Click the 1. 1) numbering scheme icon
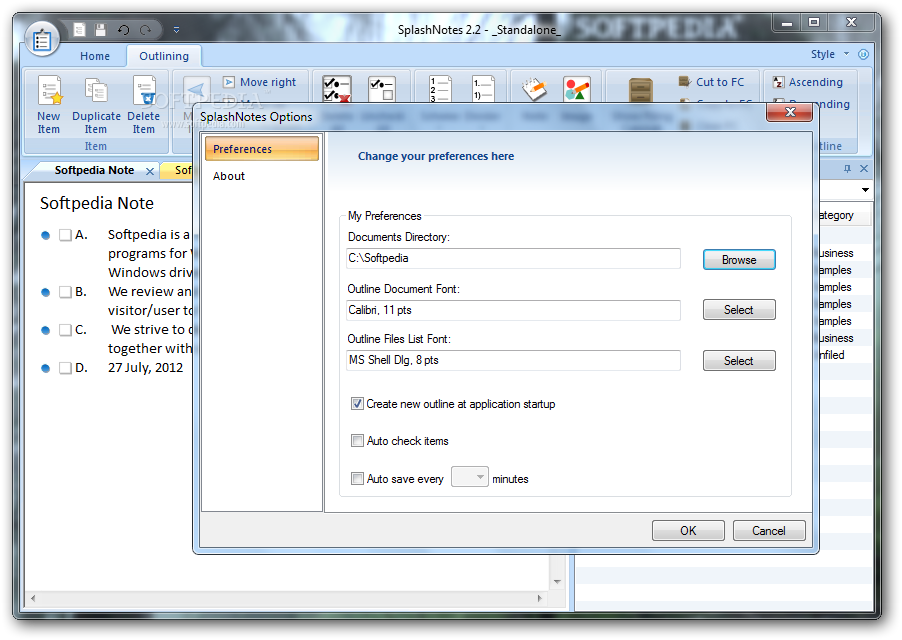Screen dimensions: 902x640 [x=483, y=89]
